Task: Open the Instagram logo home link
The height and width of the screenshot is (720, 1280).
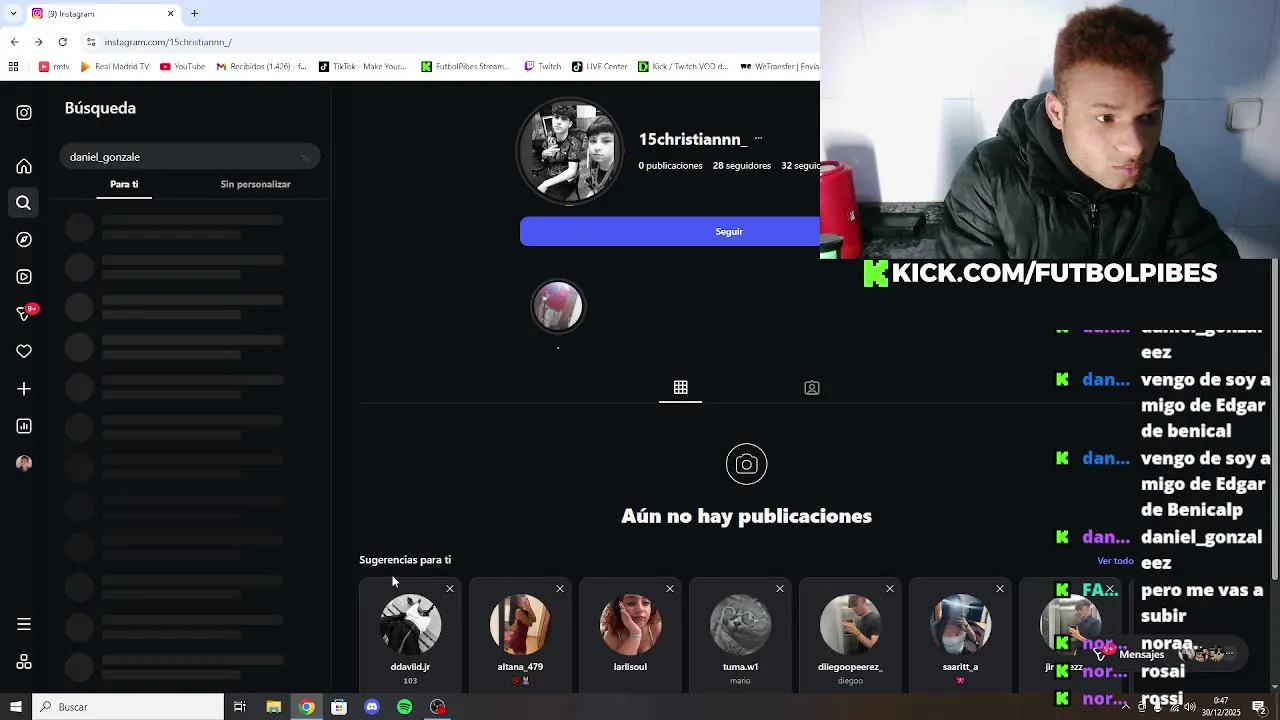Action: (x=24, y=113)
